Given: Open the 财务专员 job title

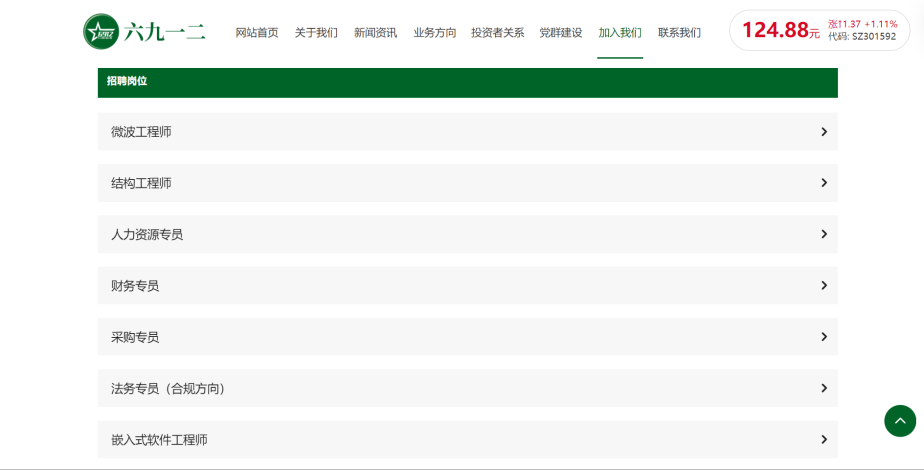Looking at the screenshot, I should point(135,286).
